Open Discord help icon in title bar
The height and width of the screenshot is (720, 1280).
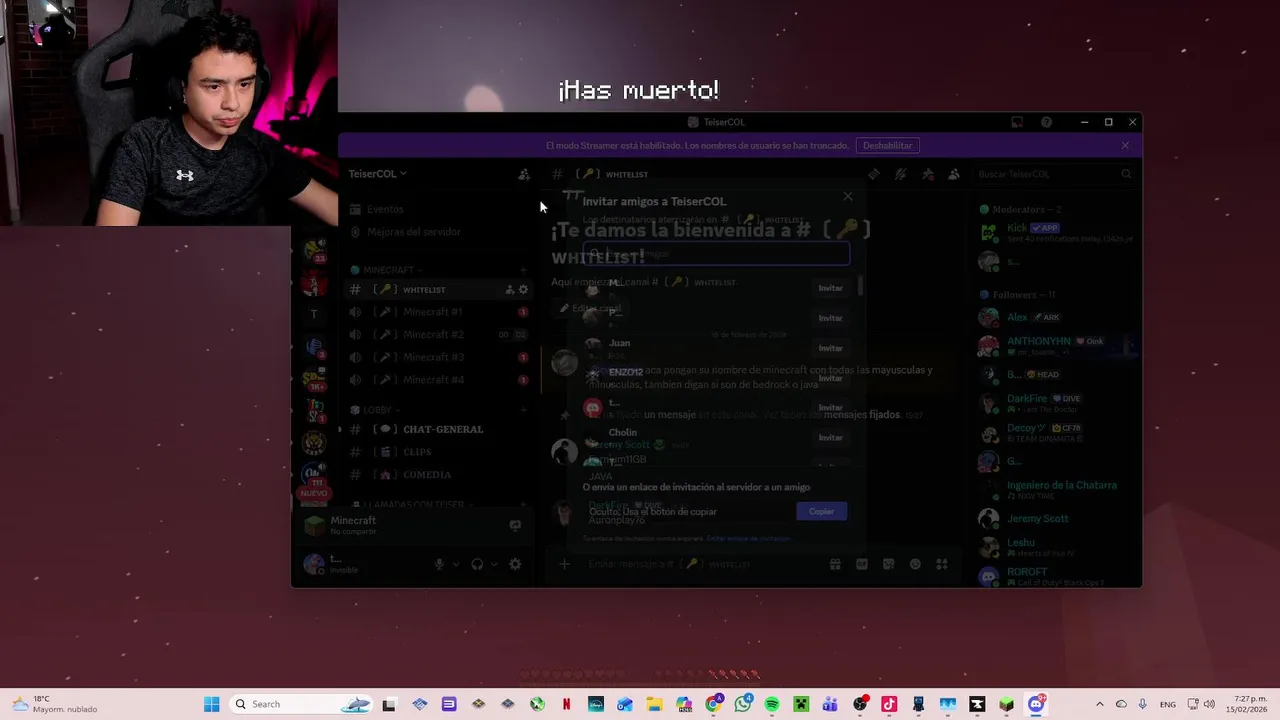tap(1046, 122)
